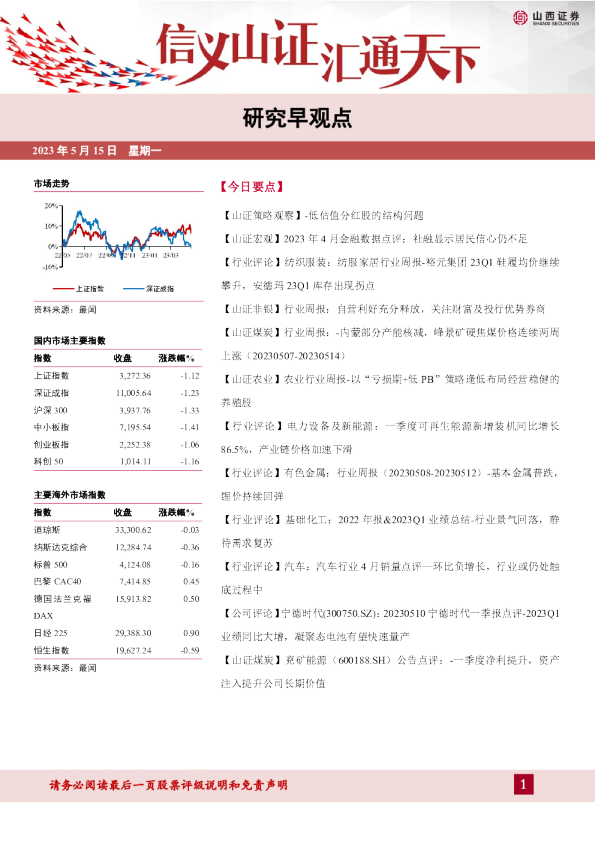Screen dimensions: 595x842
Task: Select the 科创50 row in index table
Action: (x=117, y=461)
